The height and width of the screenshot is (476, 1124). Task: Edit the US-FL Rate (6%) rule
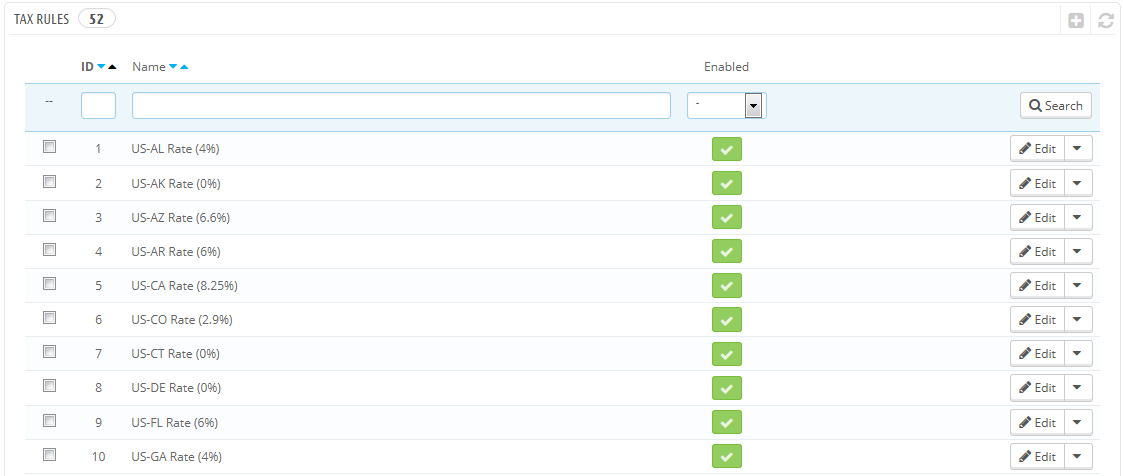tap(1037, 422)
